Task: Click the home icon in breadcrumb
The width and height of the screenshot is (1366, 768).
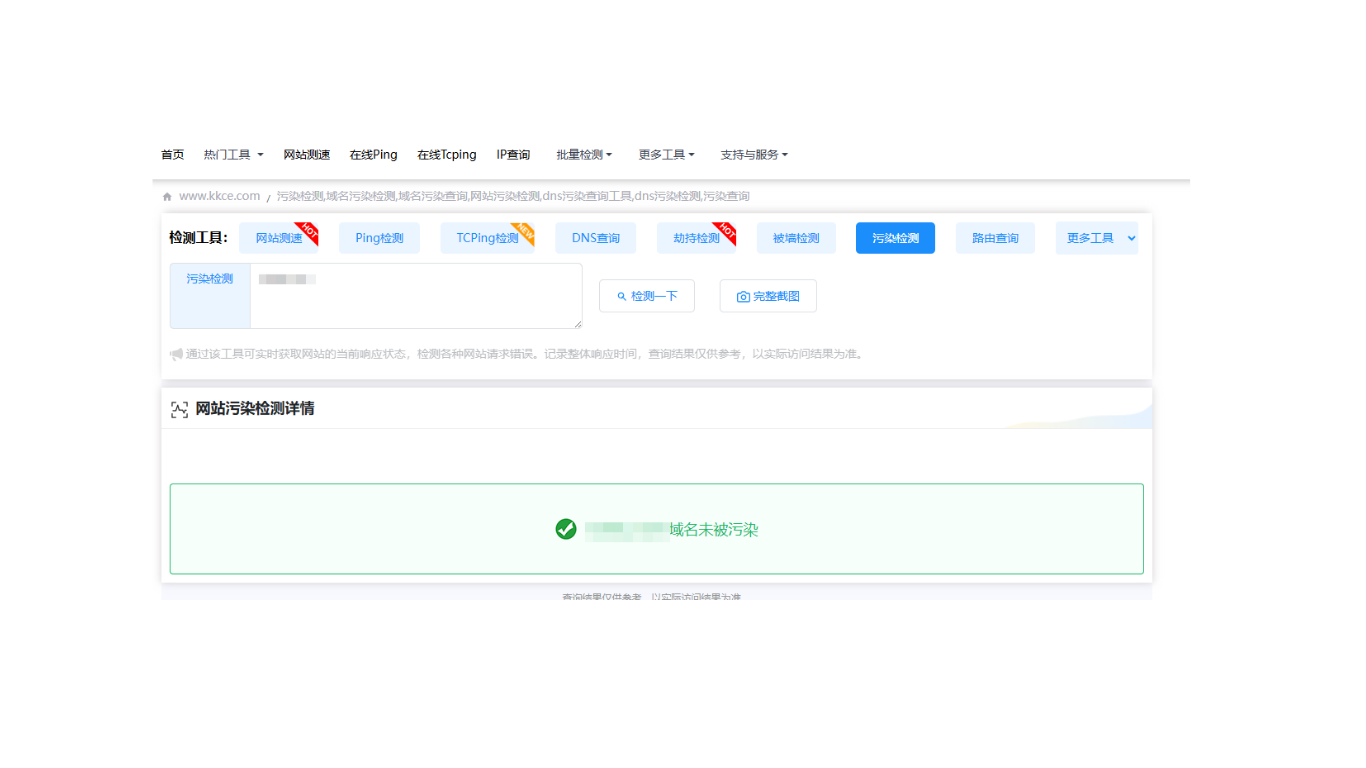Action: point(167,197)
